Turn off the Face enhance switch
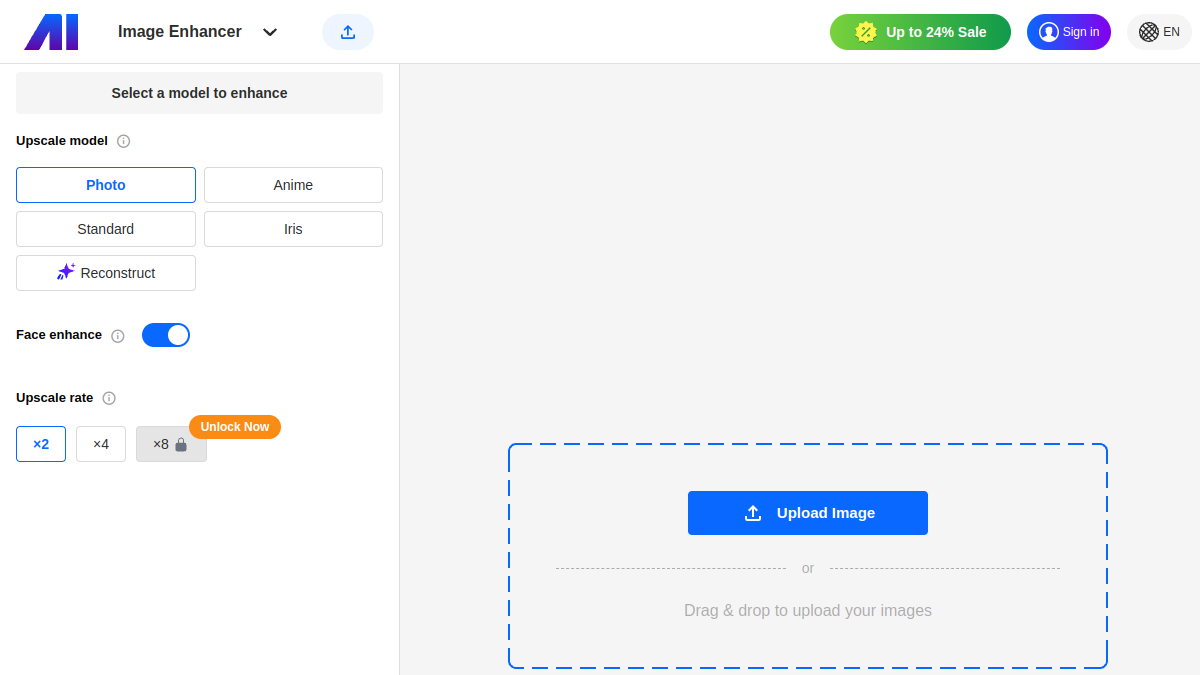Image resolution: width=1200 pixels, height=675 pixels. 166,335
